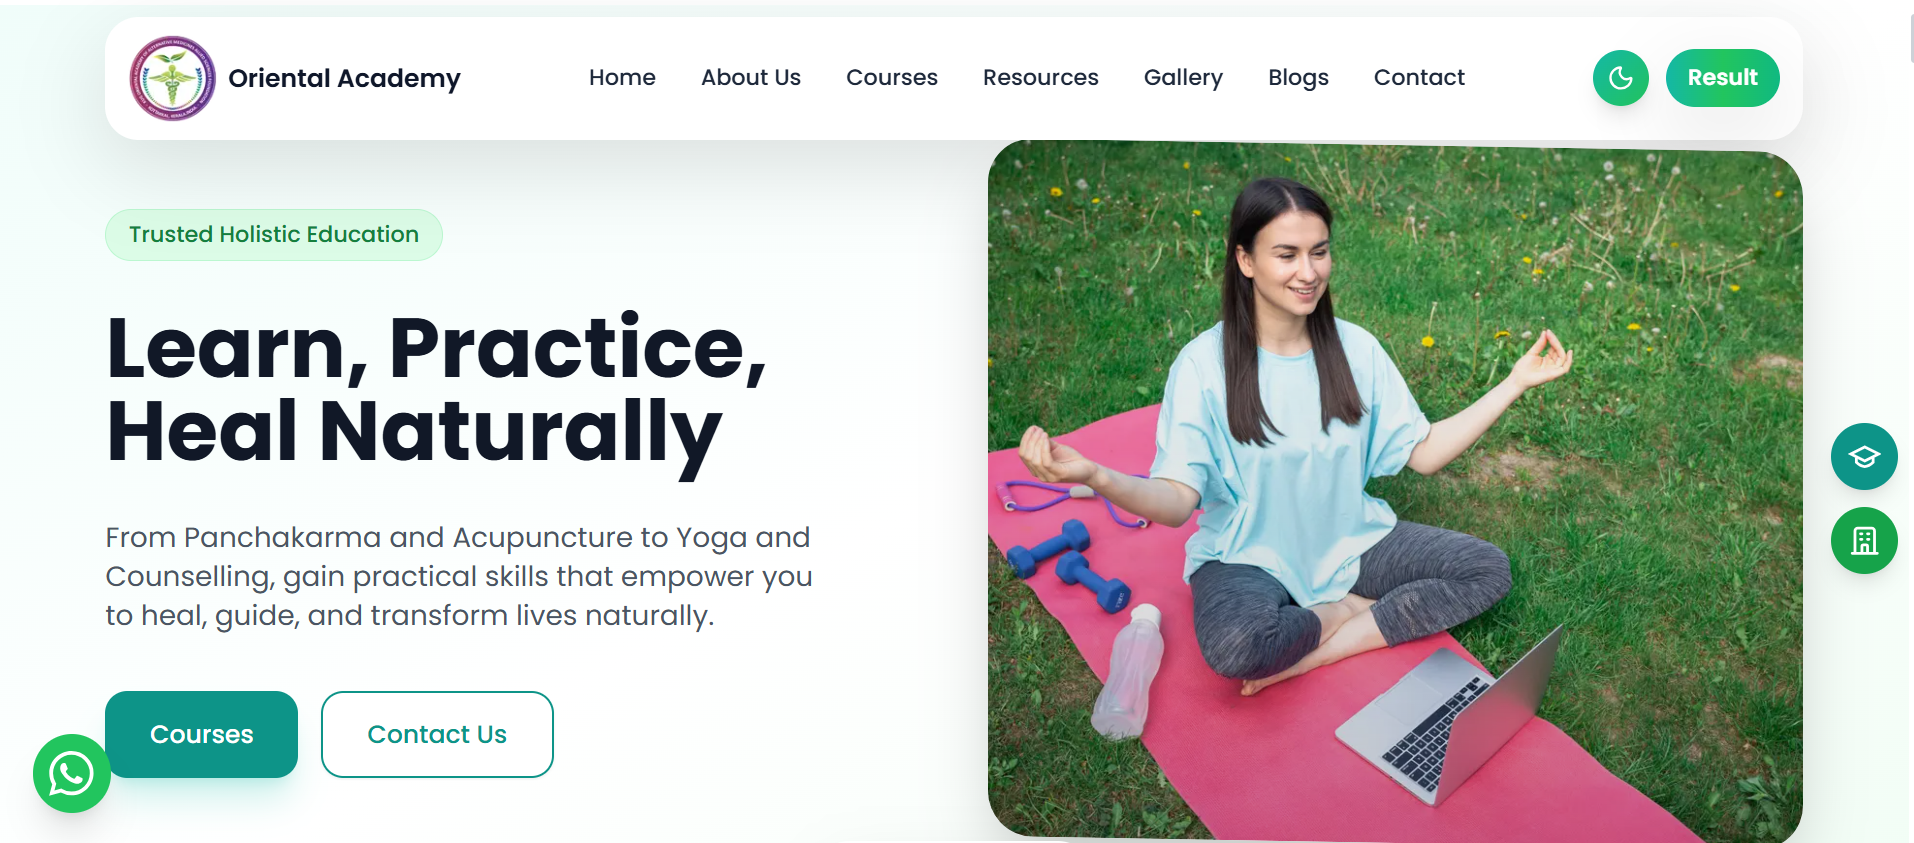Click the yoga woman hero image
Viewport: 1914px width, 843px height.
point(1395,491)
